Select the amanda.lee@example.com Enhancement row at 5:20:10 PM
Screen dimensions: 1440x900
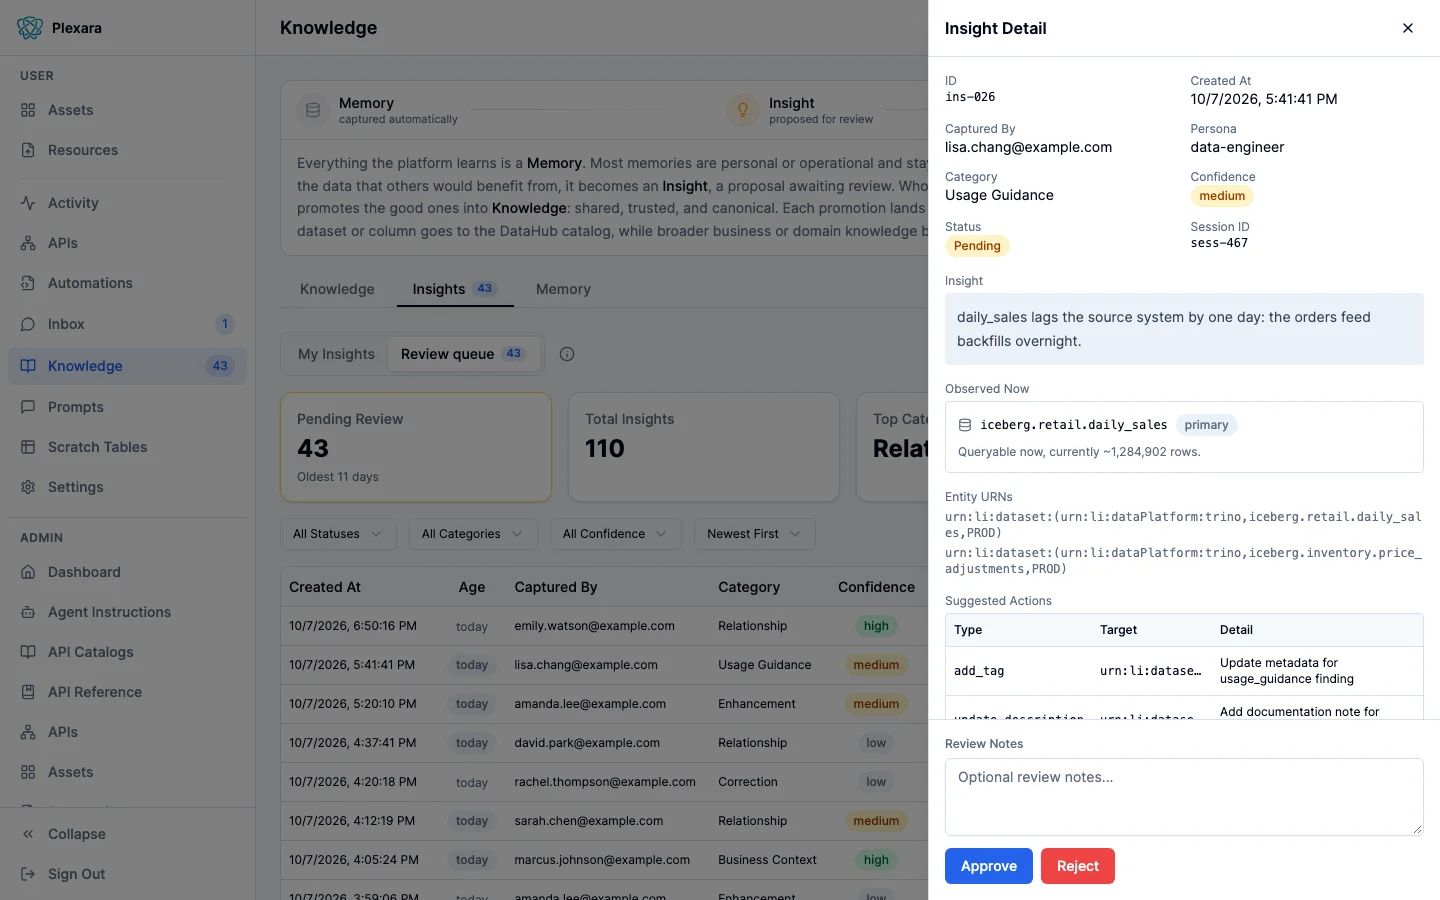pos(604,704)
